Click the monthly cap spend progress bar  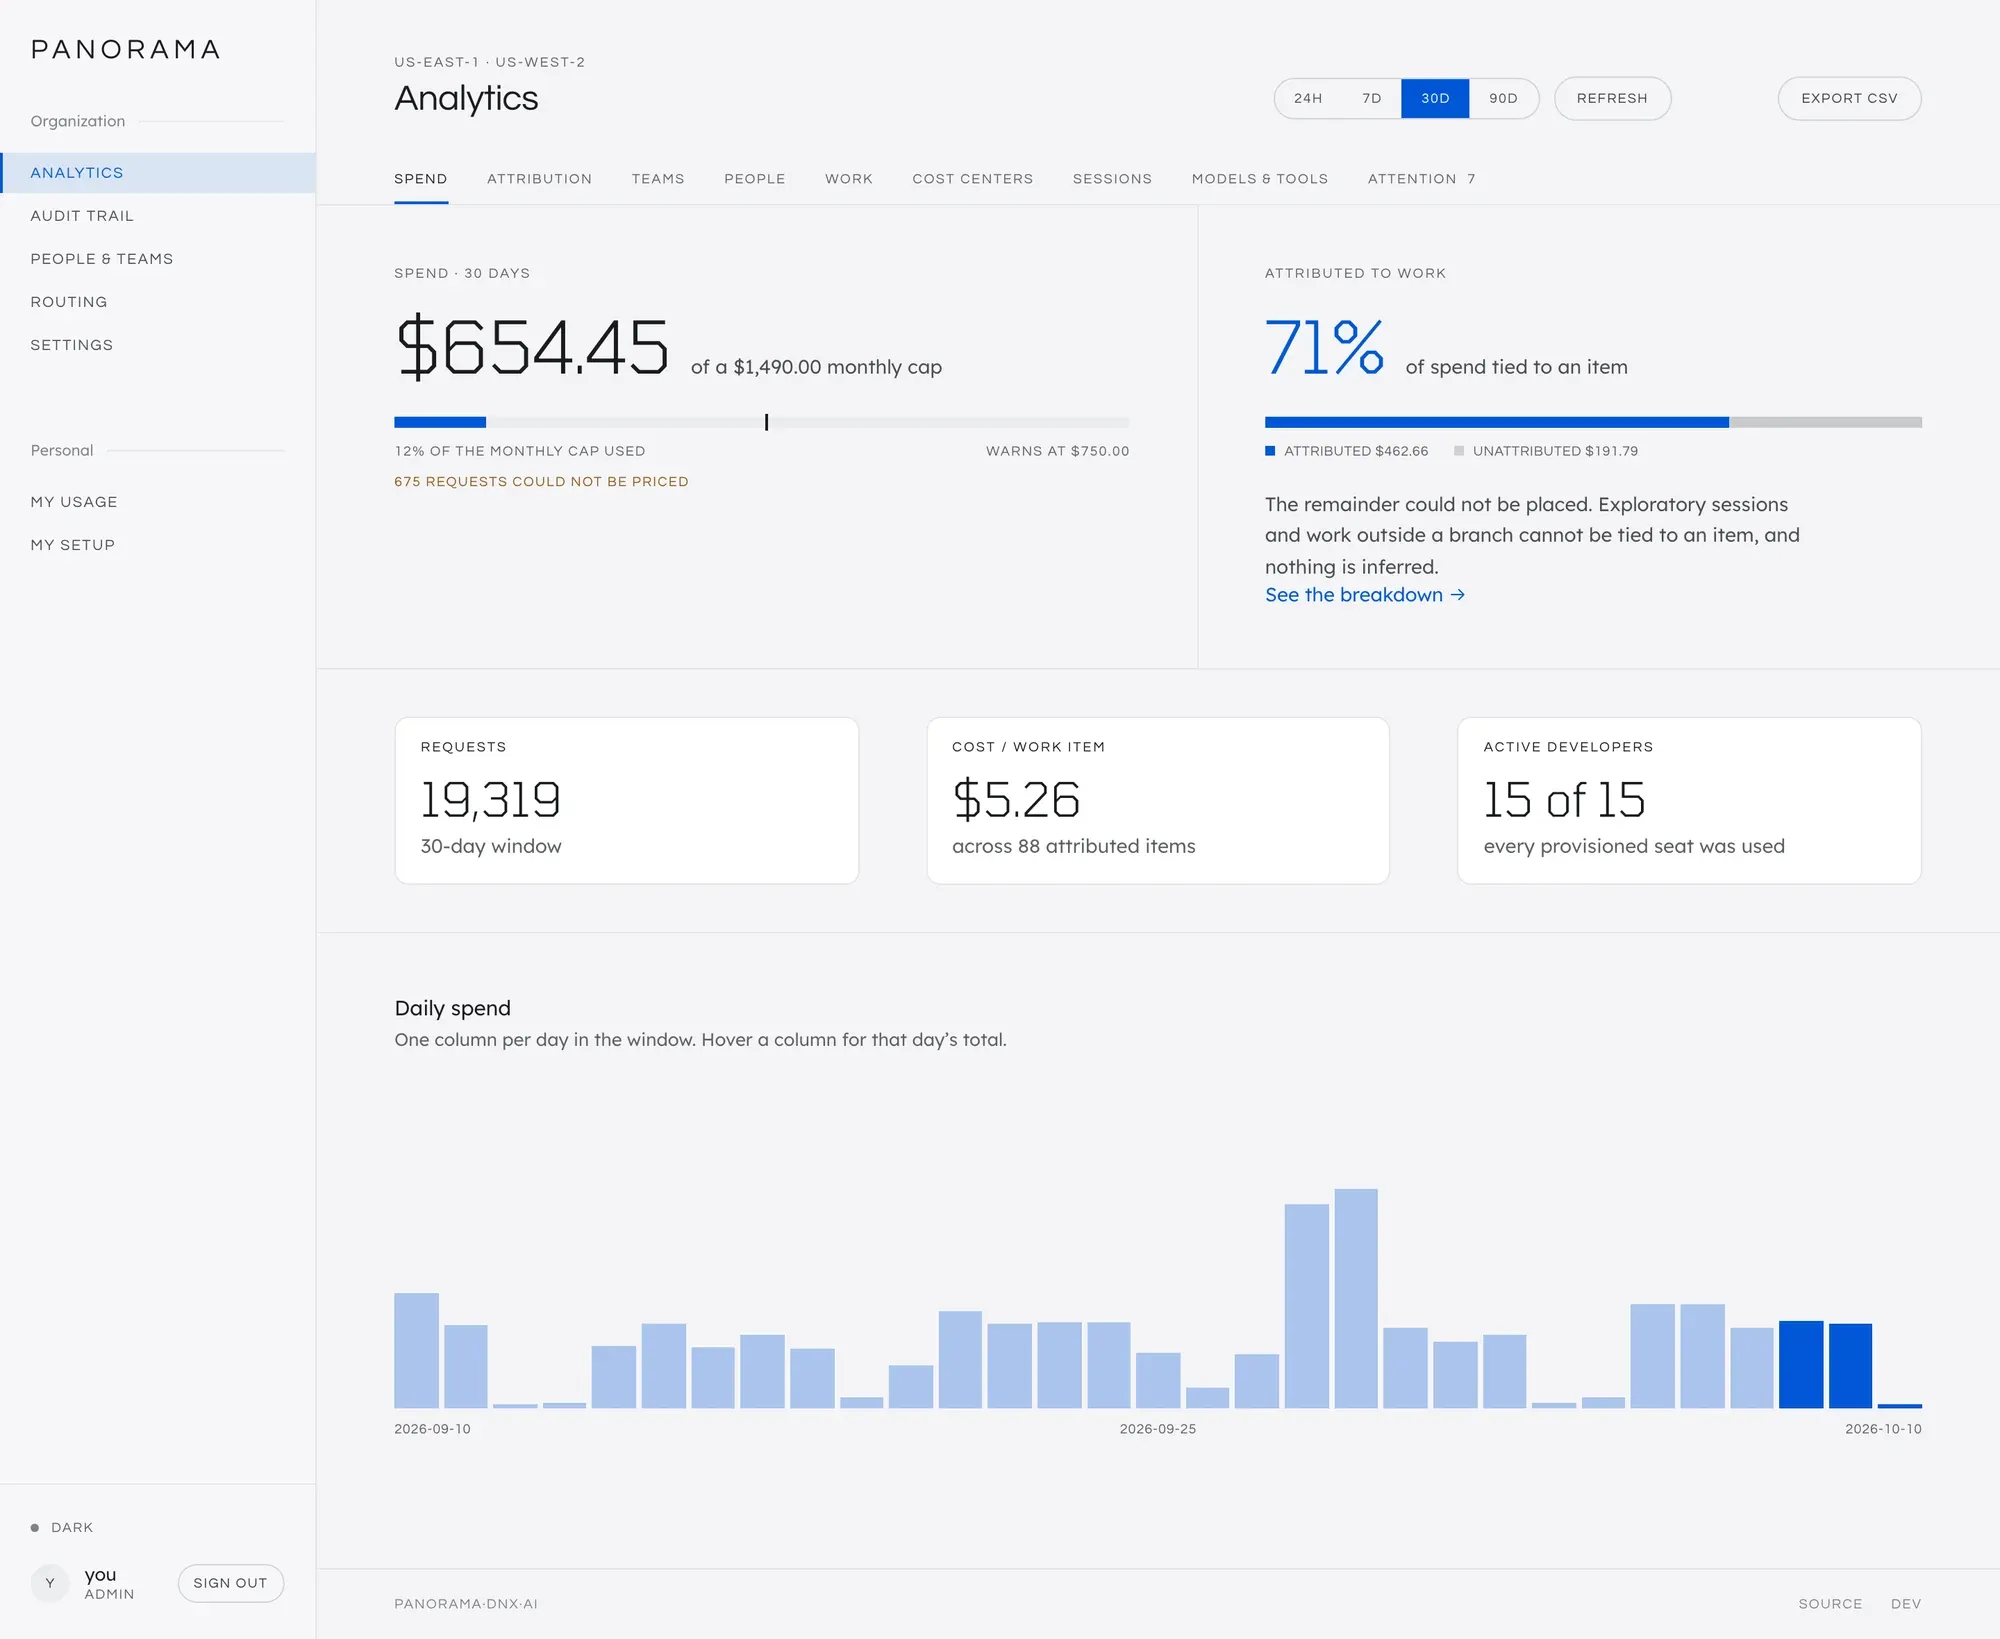pos(762,422)
